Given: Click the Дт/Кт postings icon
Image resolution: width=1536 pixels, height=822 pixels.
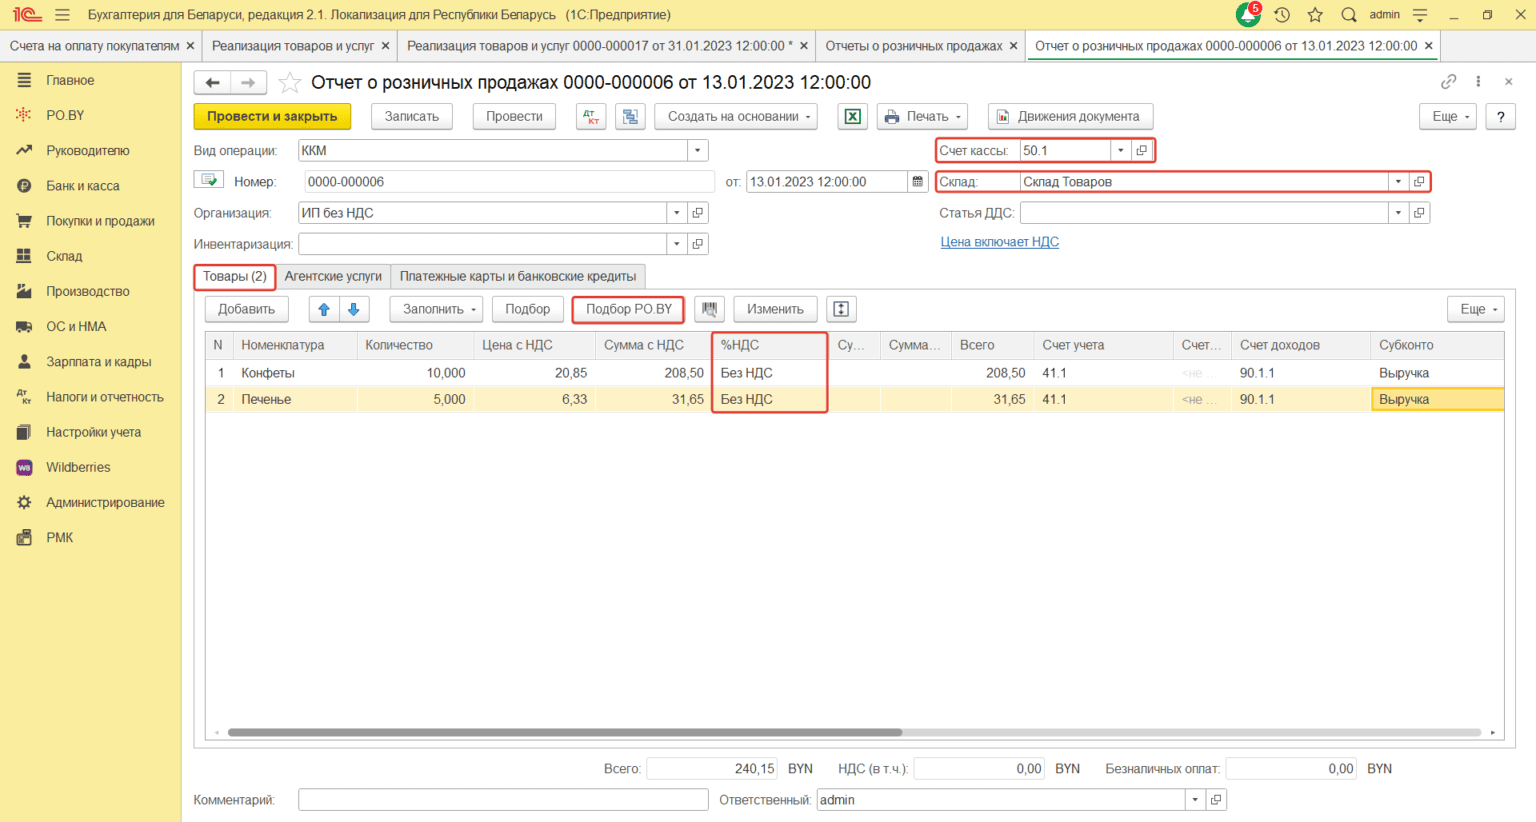Looking at the screenshot, I should point(591,117).
